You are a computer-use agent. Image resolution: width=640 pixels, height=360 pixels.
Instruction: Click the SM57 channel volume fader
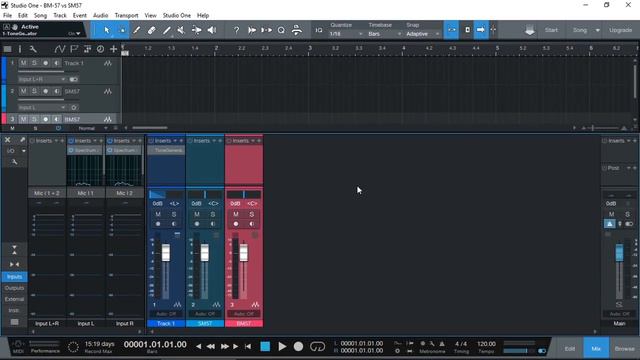point(204,253)
